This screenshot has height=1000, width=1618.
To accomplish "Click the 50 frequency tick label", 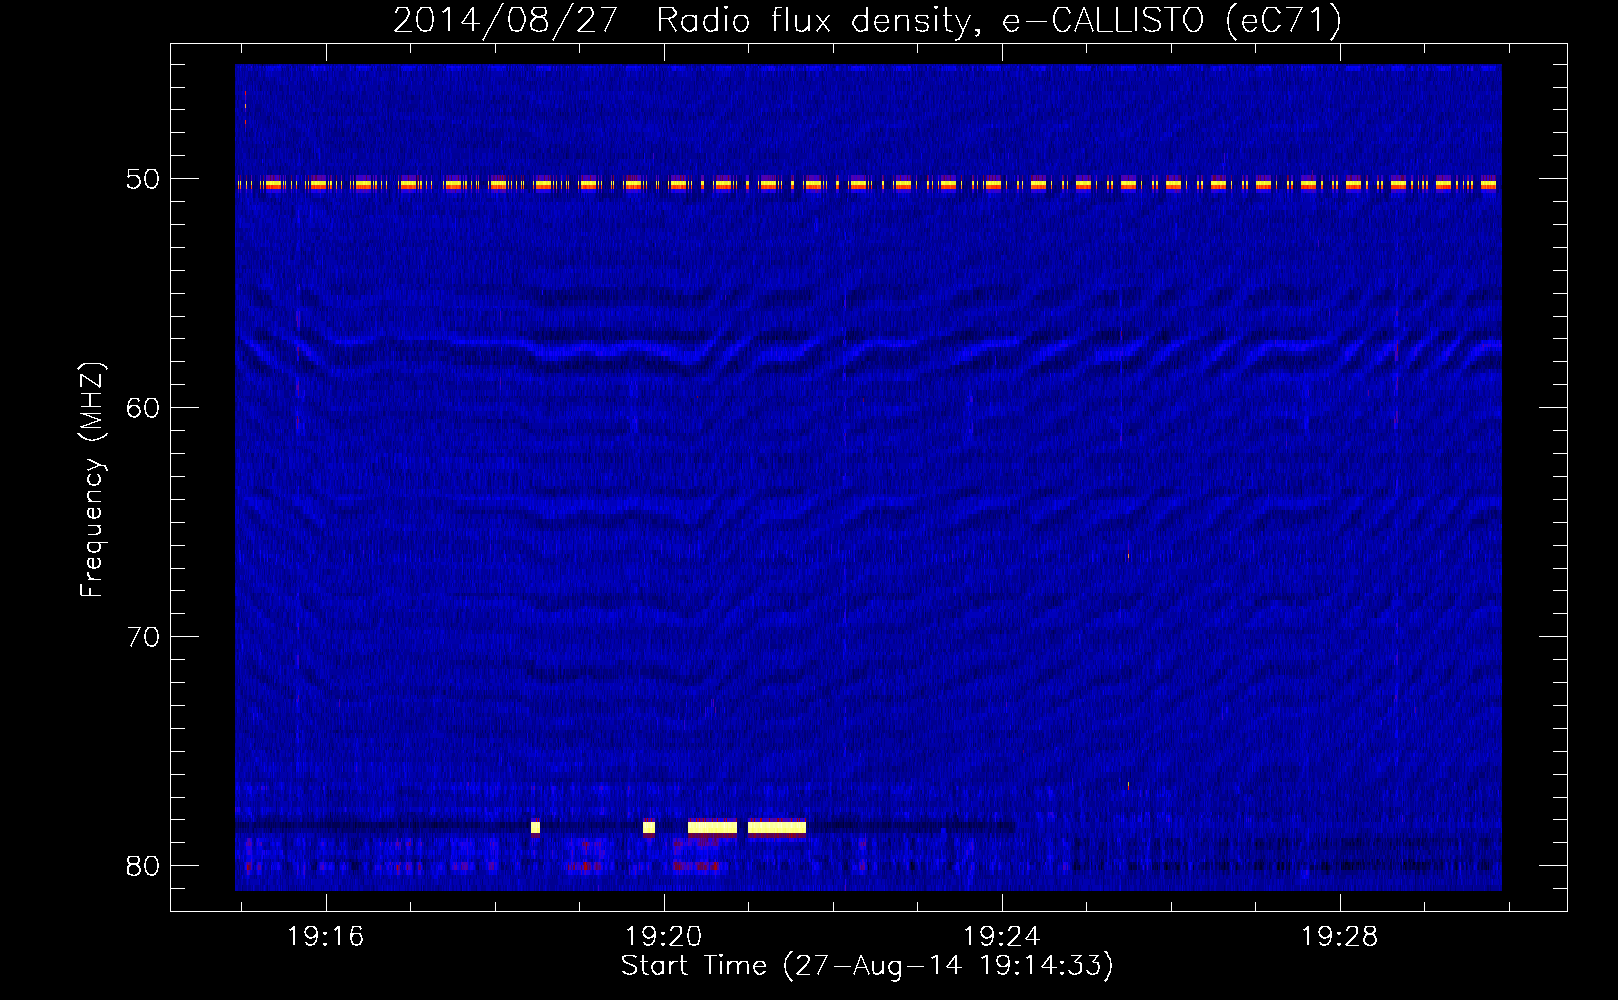I will 142,179.
